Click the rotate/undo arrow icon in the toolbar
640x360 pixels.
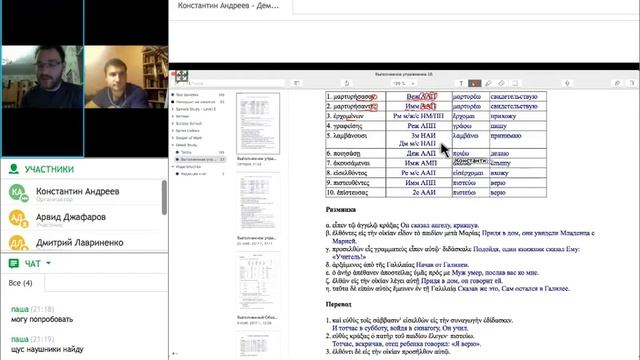pyautogui.click(x=347, y=83)
